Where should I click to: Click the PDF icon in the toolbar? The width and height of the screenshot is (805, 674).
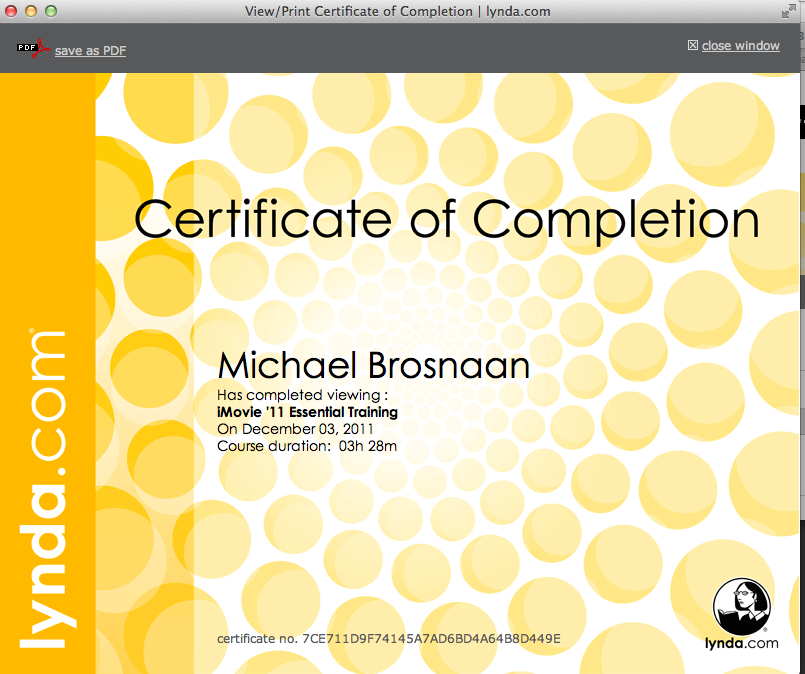33,49
